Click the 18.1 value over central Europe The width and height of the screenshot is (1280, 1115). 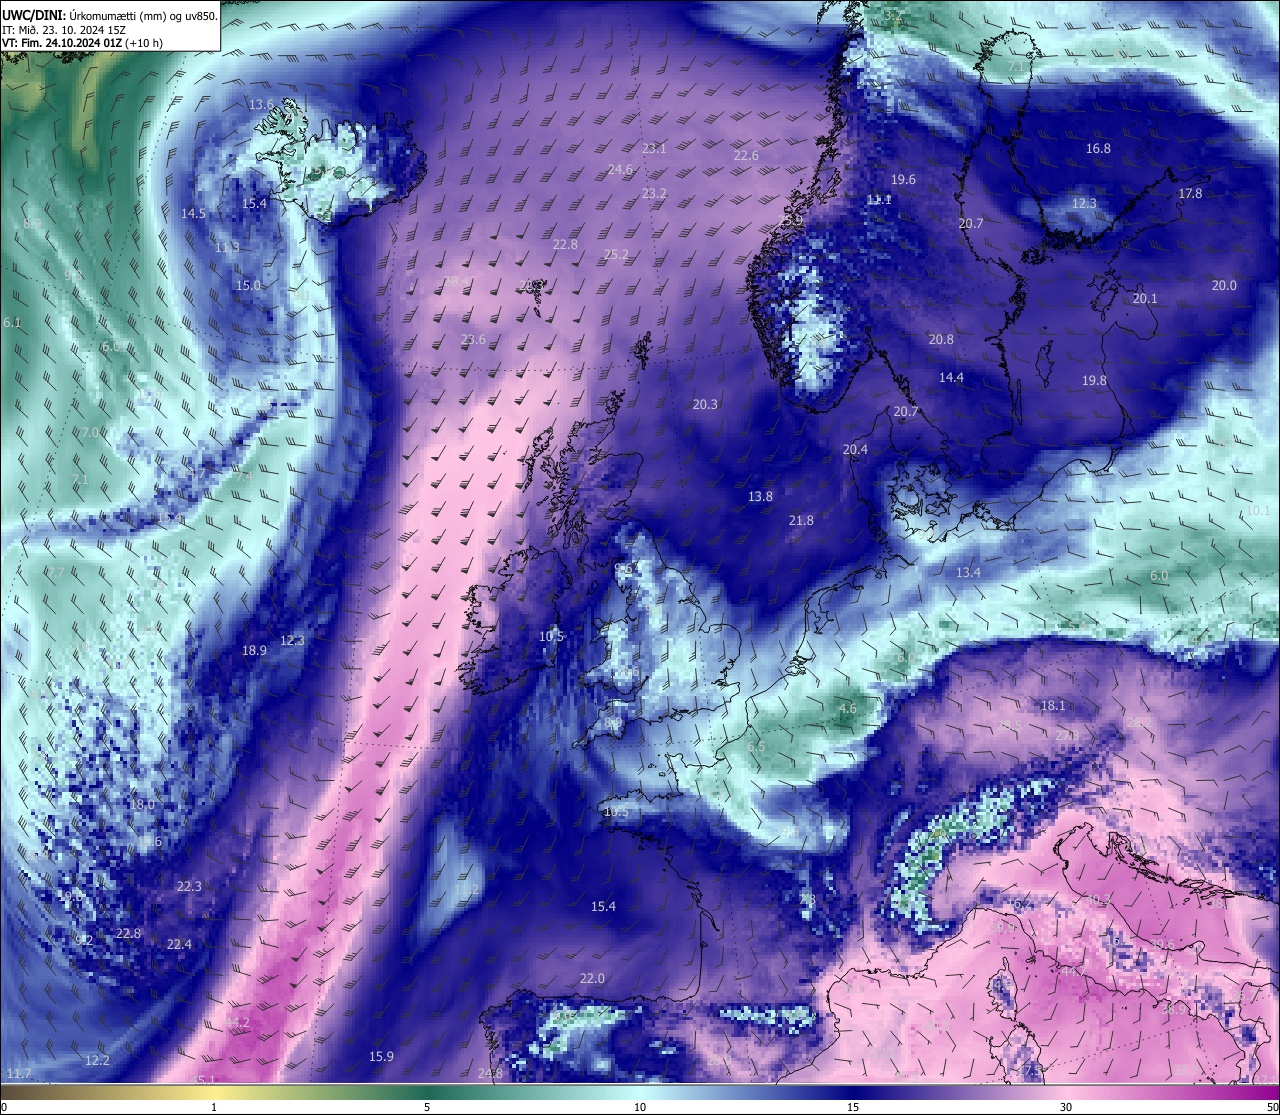click(1053, 705)
